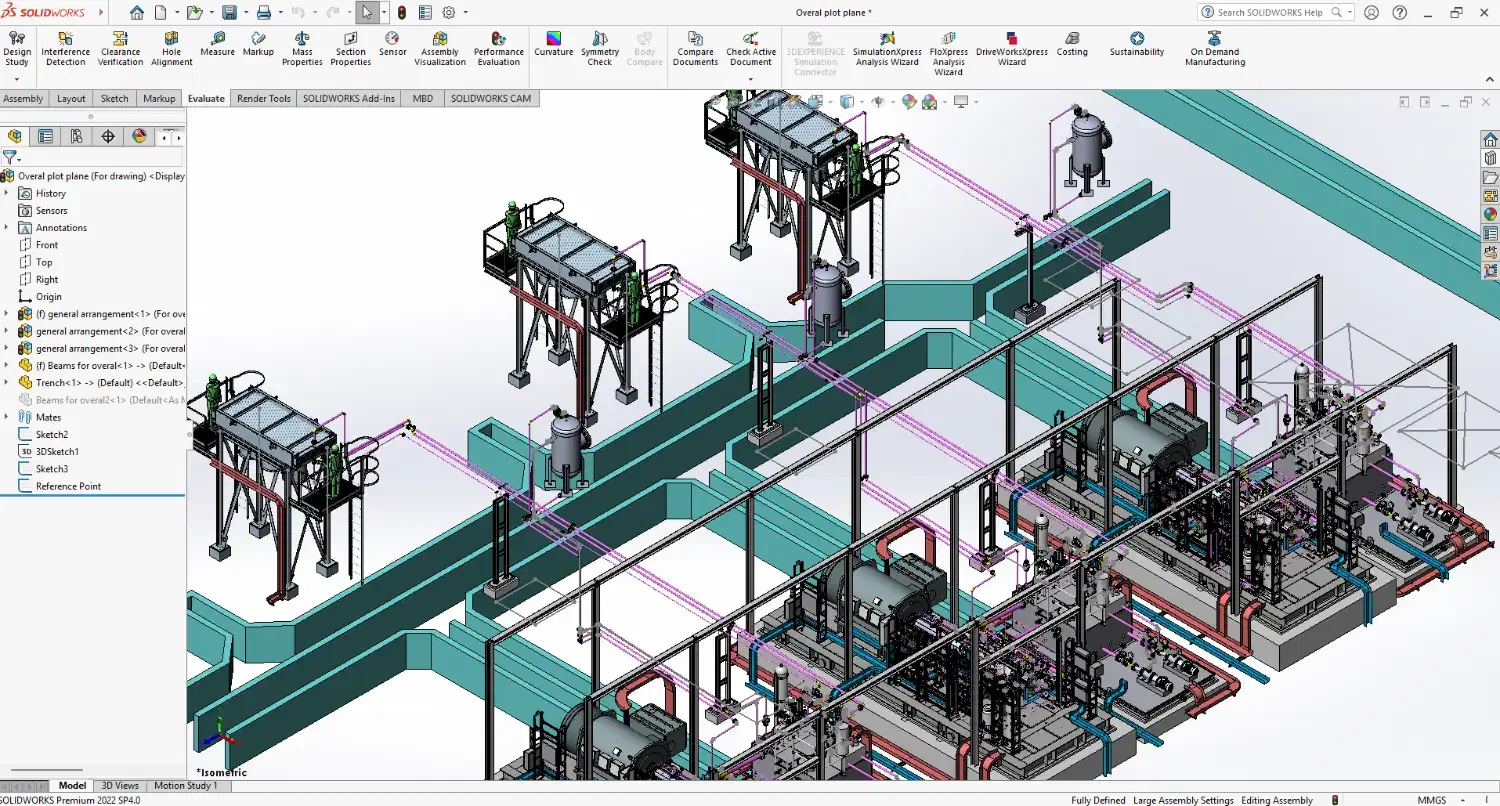
Task: Open the Design Study dropdown arrow
Action: (x=17, y=78)
